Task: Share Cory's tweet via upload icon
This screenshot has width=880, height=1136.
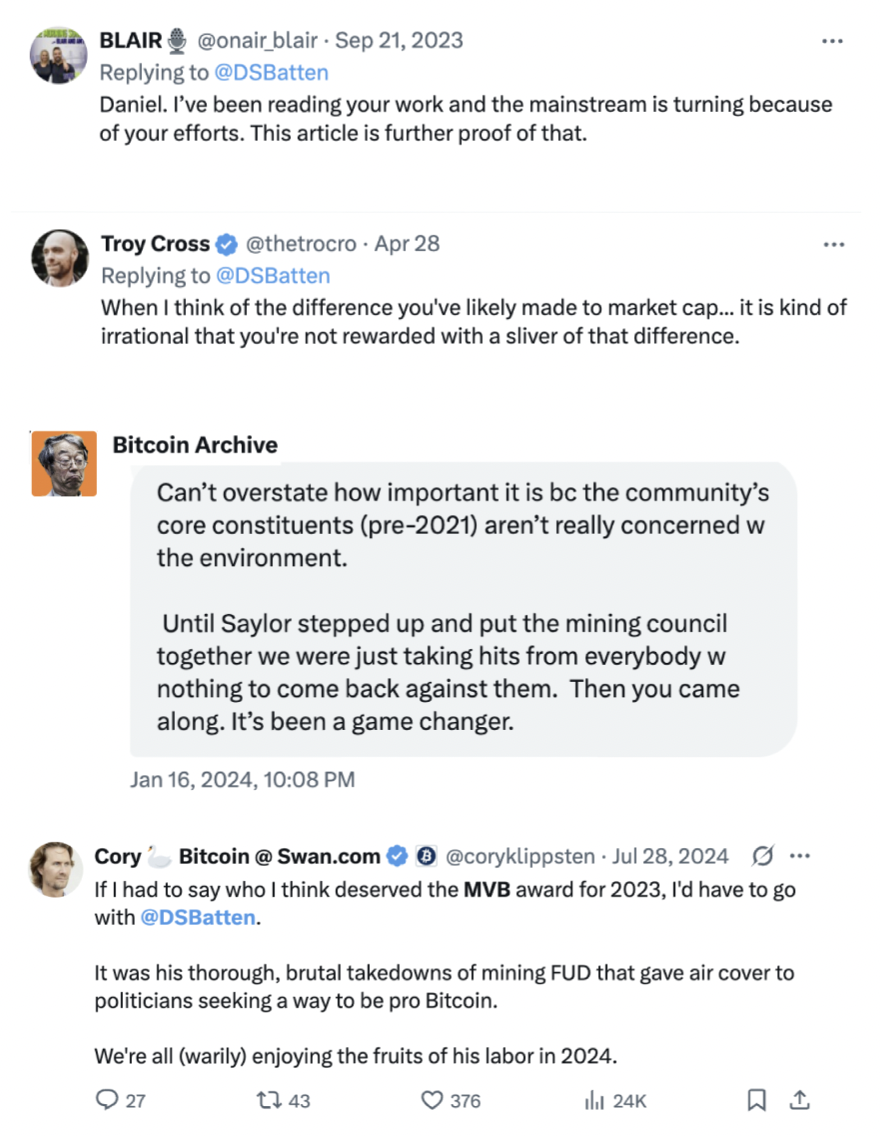Action: (x=800, y=1100)
